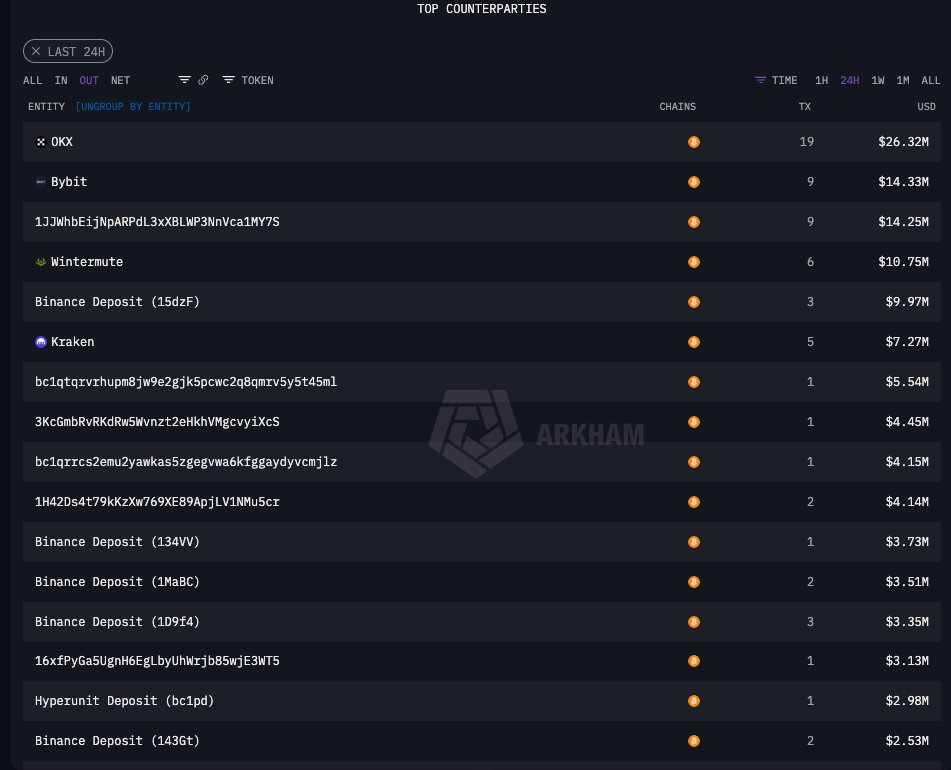Open address 1H42Ds4t79kKzXw769XE89ApjLV1NMu5cr
The image size is (951, 770).
(157, 502)
